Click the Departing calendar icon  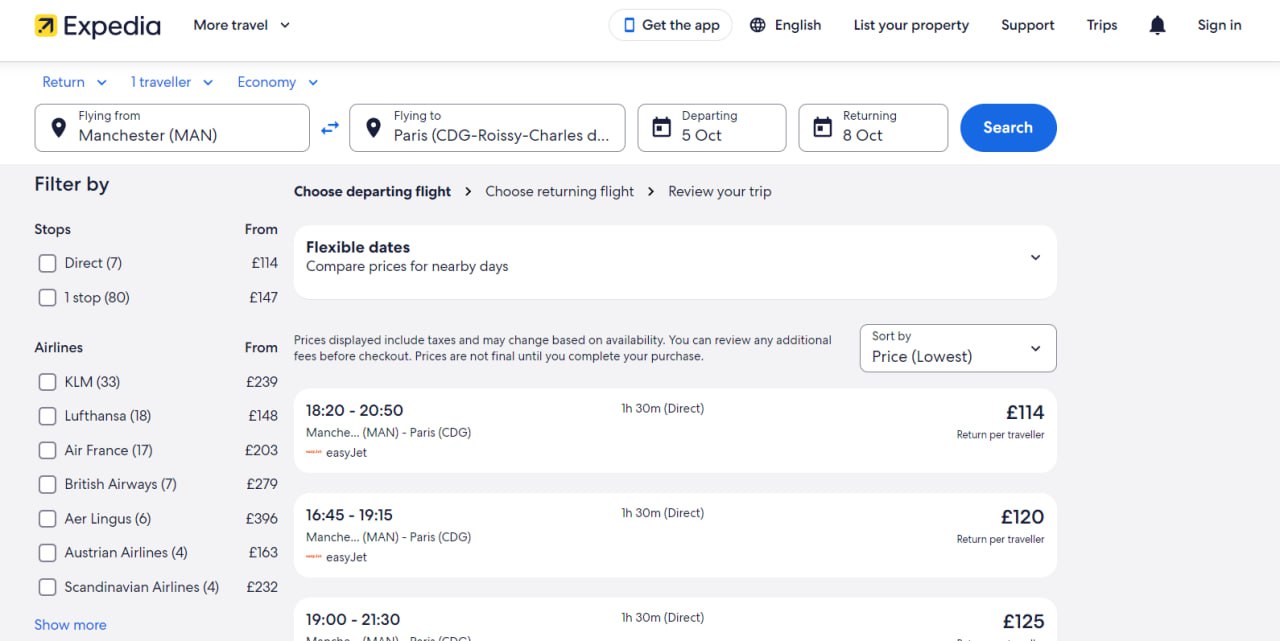(x=661, y=127)
